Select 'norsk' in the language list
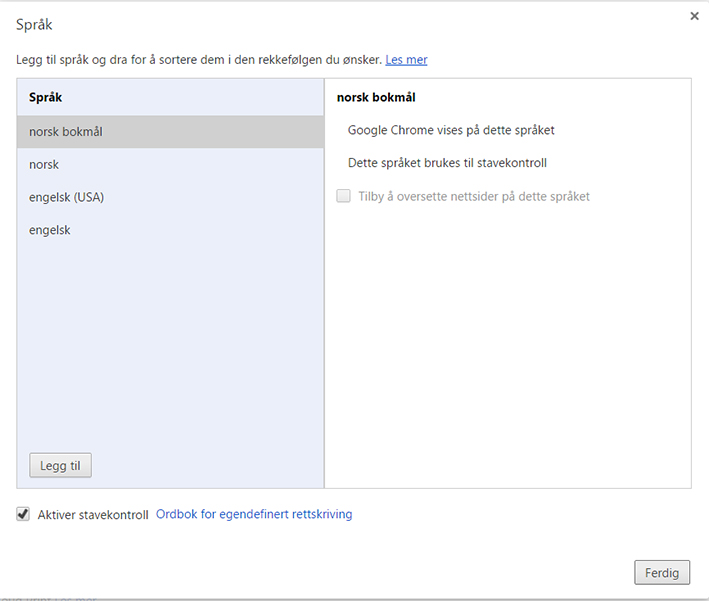The image size is (709, 601). pos(45,165)
